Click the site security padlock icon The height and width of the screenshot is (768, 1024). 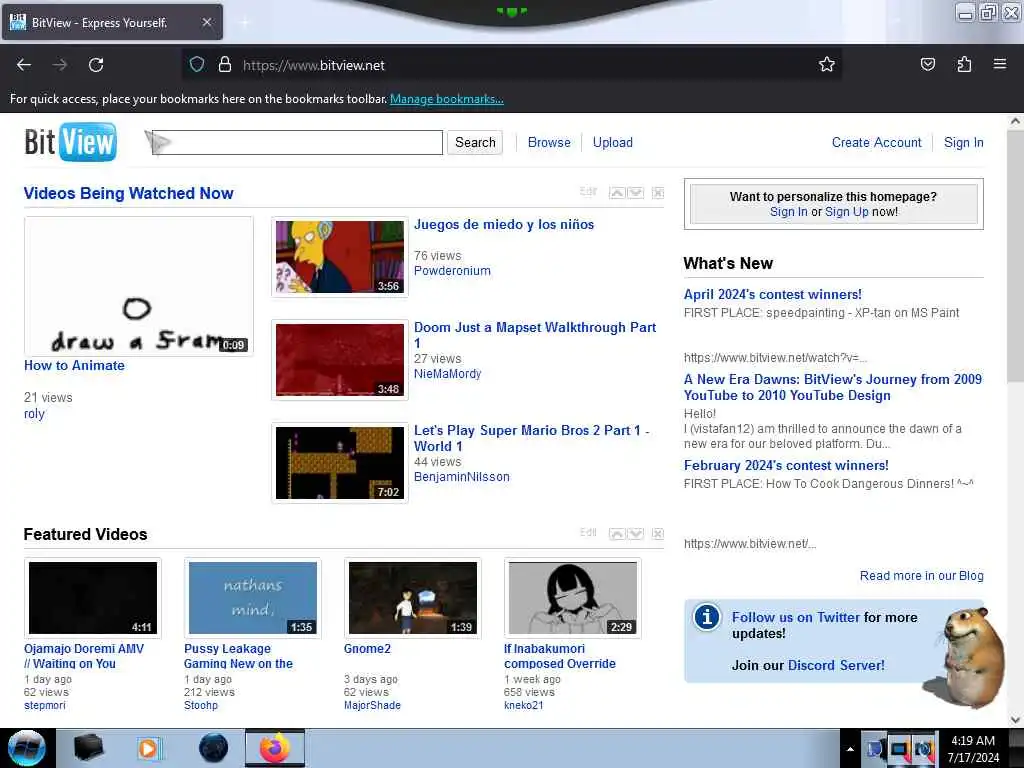point(225,65)
